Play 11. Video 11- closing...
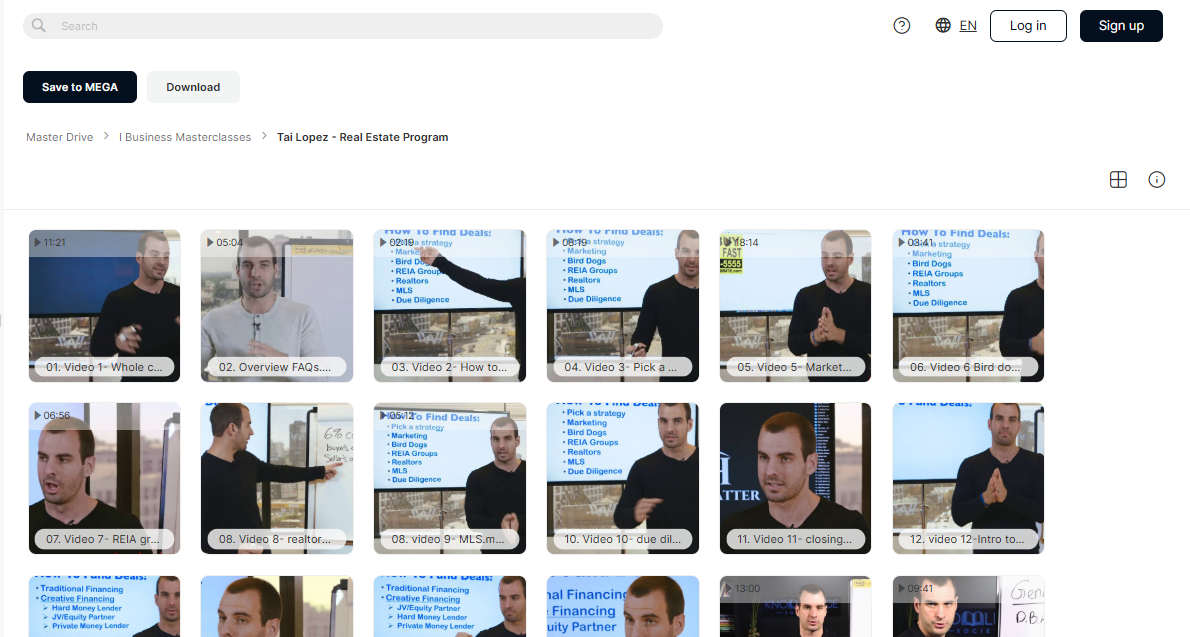 coord(795,478)
